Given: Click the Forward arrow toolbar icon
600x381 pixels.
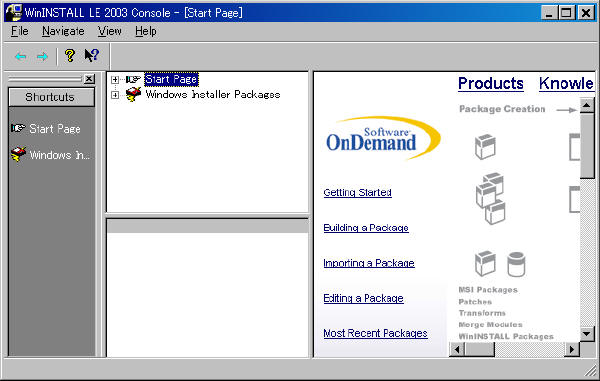Looking at the screenshot, I should 42,57.
